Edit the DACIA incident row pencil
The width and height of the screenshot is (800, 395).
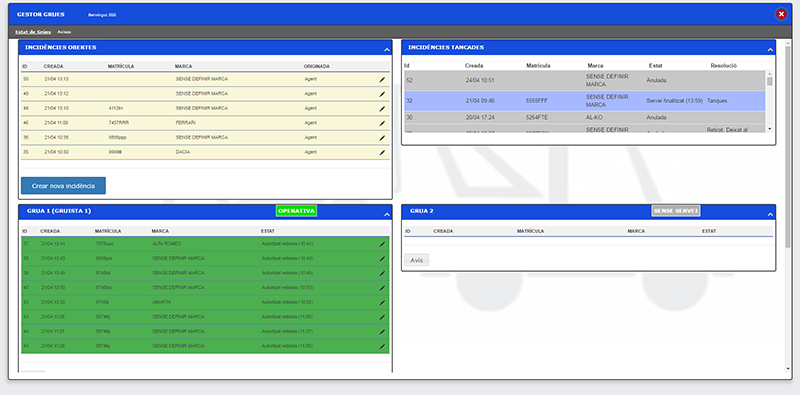pyautogui.click(x=382, y=153)
